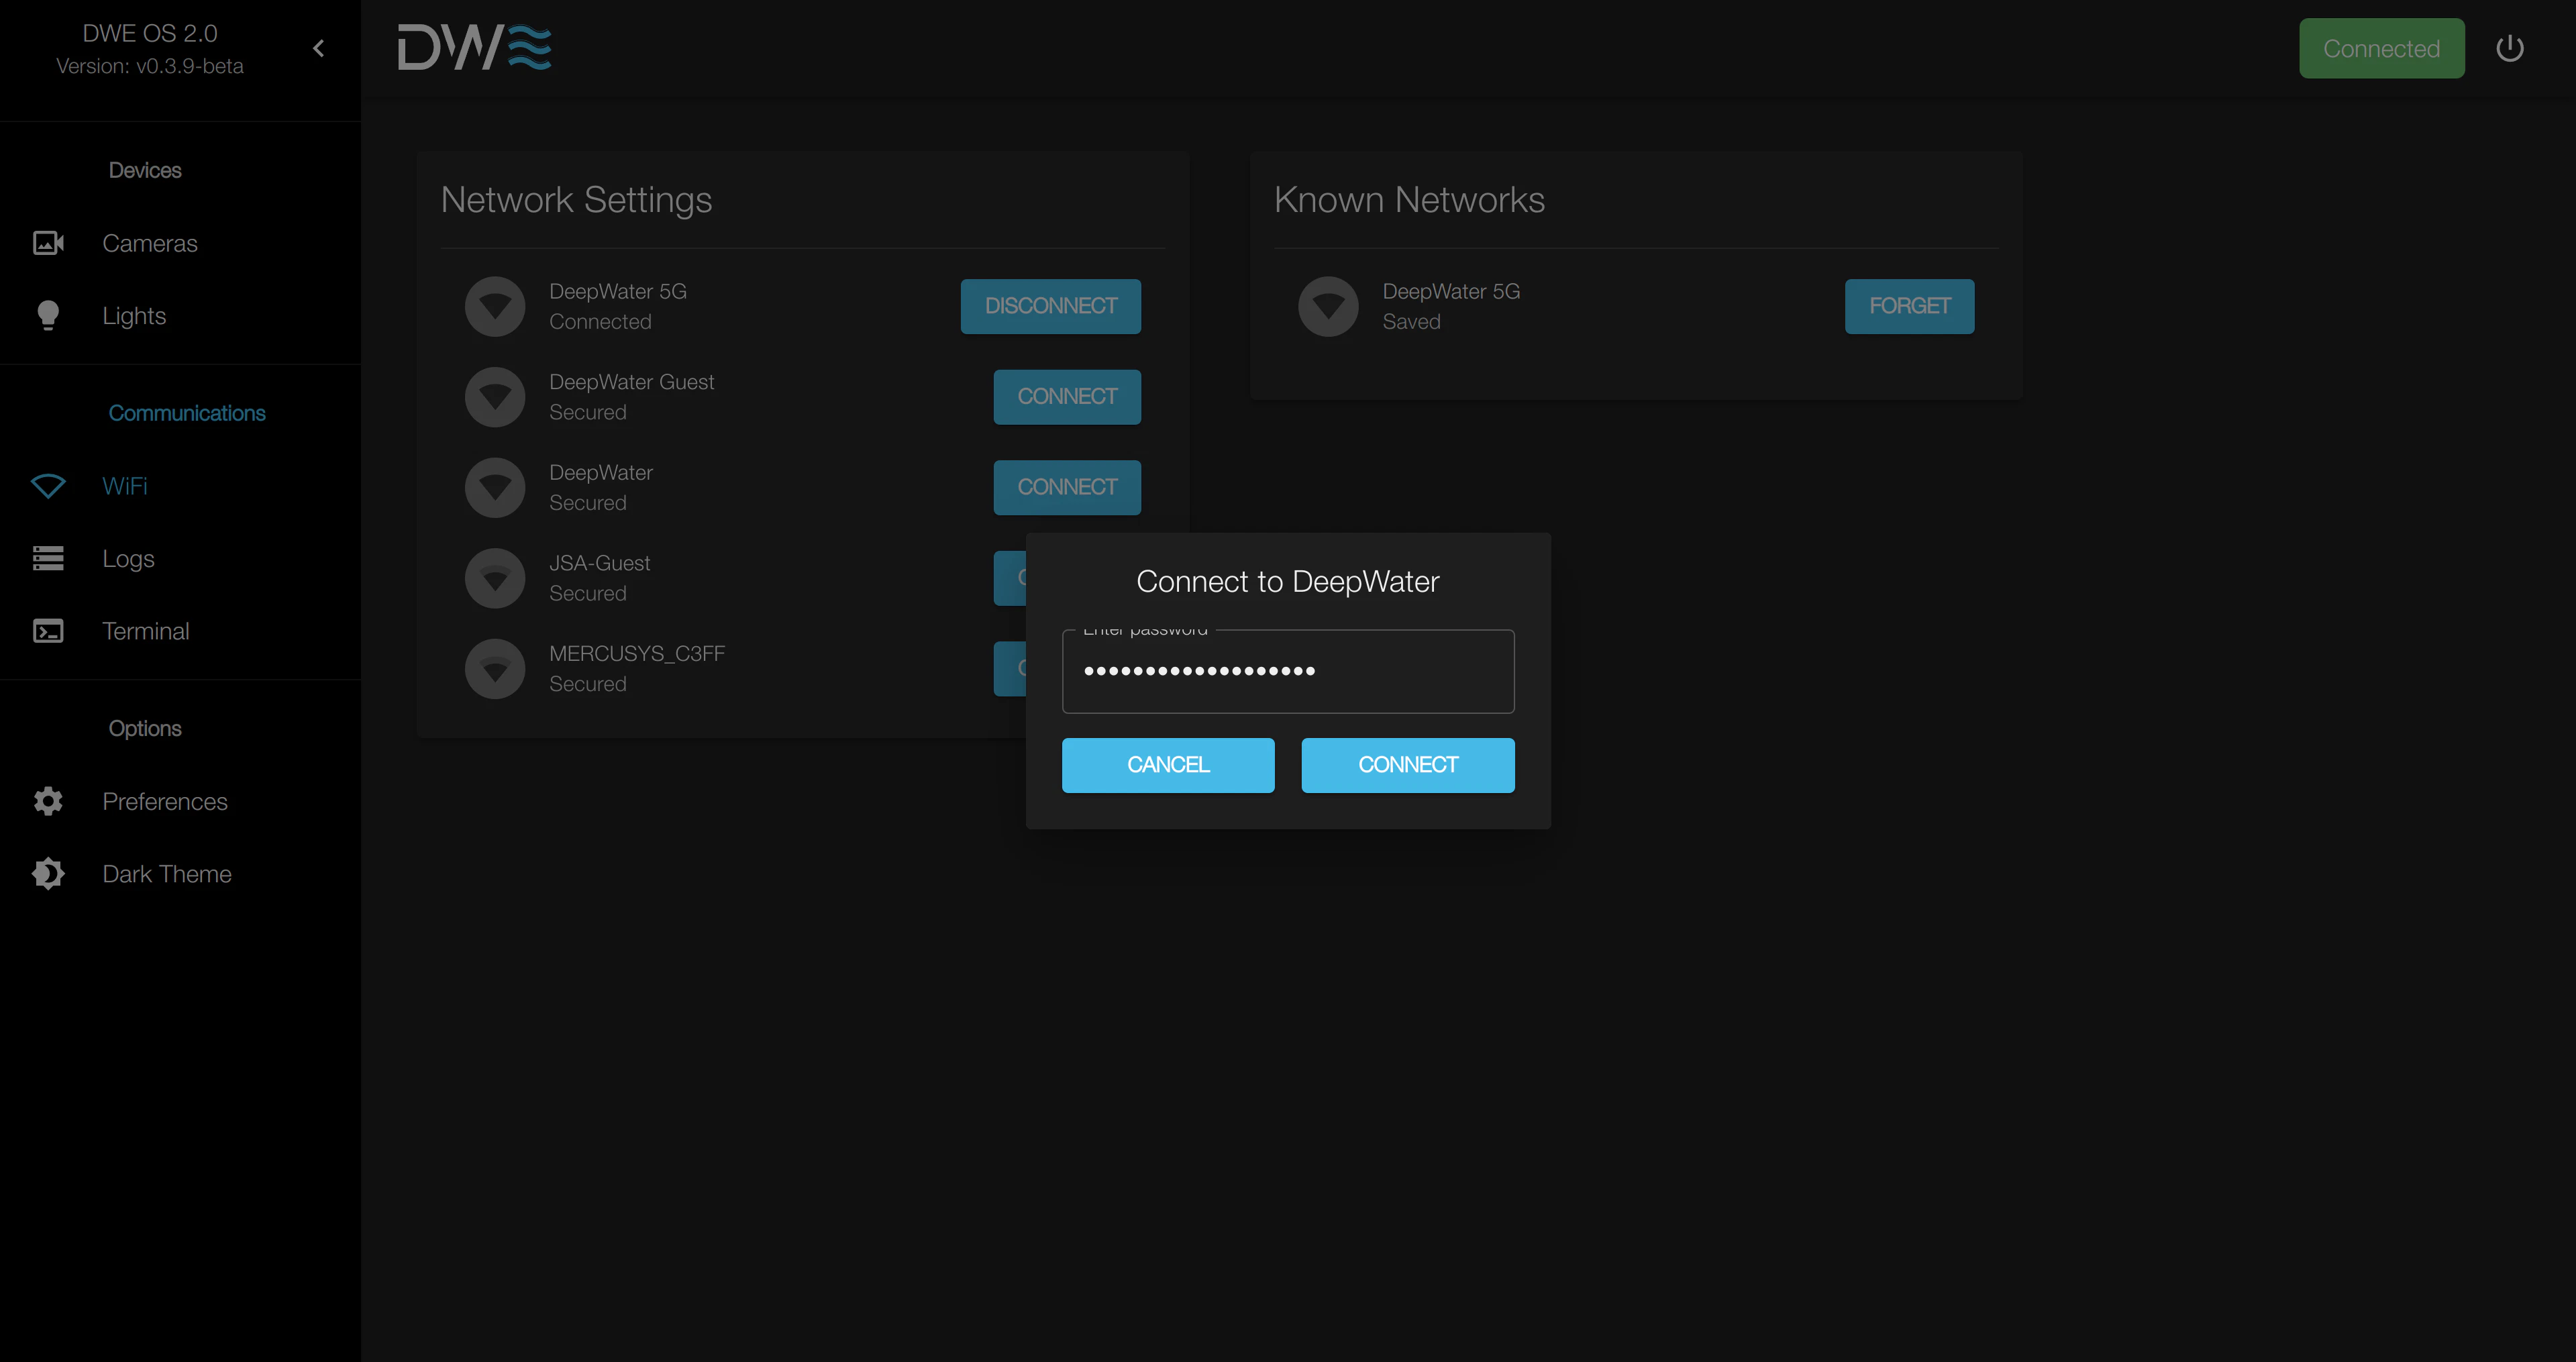Click the green Connected status button
Viewport: 2576px width, 1362px height.
click(2381, 48)
